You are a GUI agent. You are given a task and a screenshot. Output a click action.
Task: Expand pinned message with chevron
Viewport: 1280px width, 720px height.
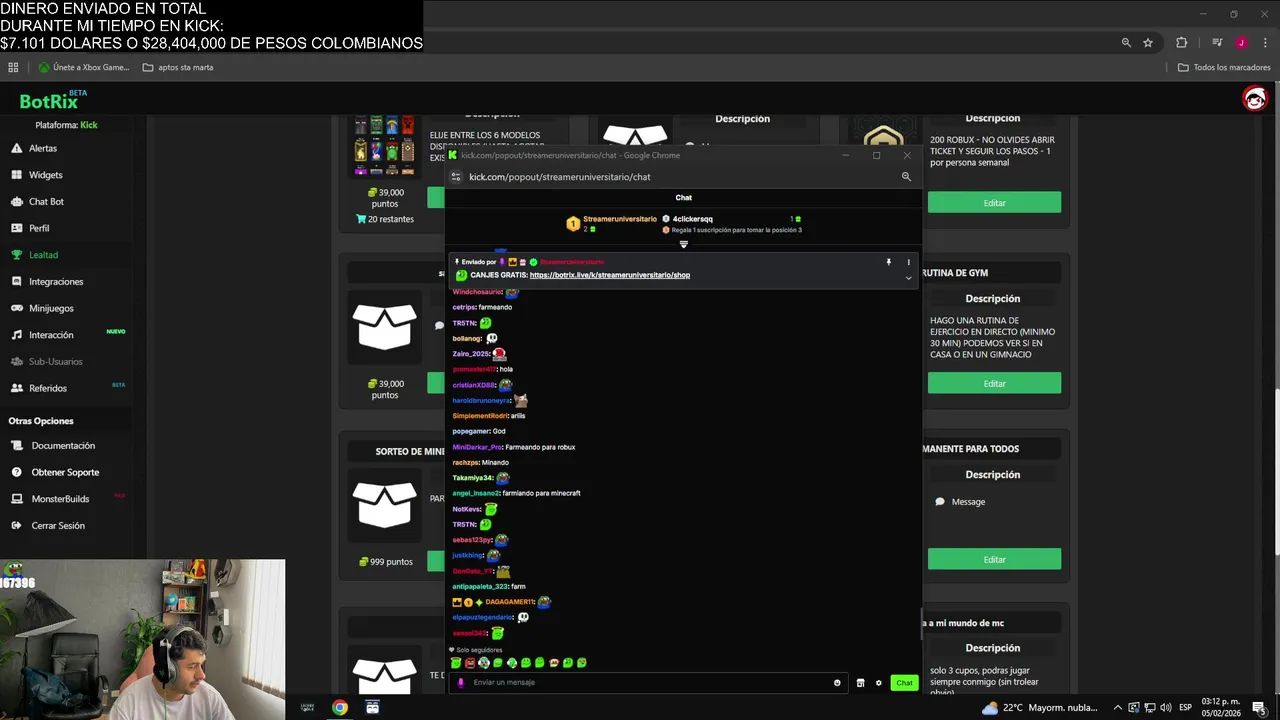pos(908,277)
